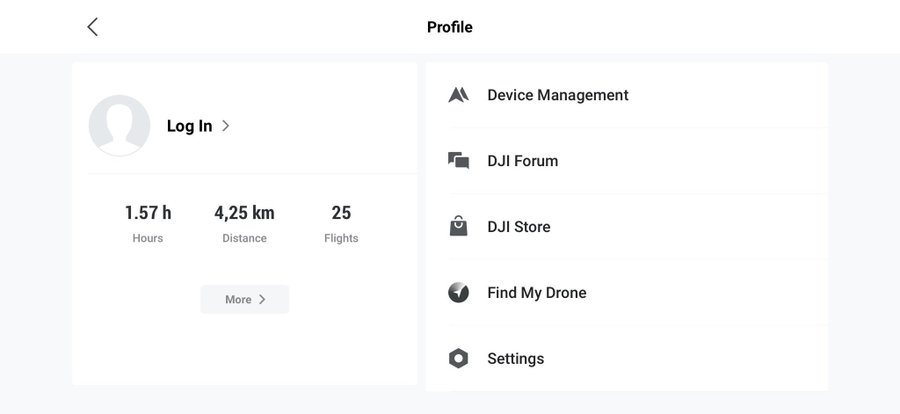900x414 pixels.
Task: Tap the 1.57 h Hours statistic
Action: point(148,223)
